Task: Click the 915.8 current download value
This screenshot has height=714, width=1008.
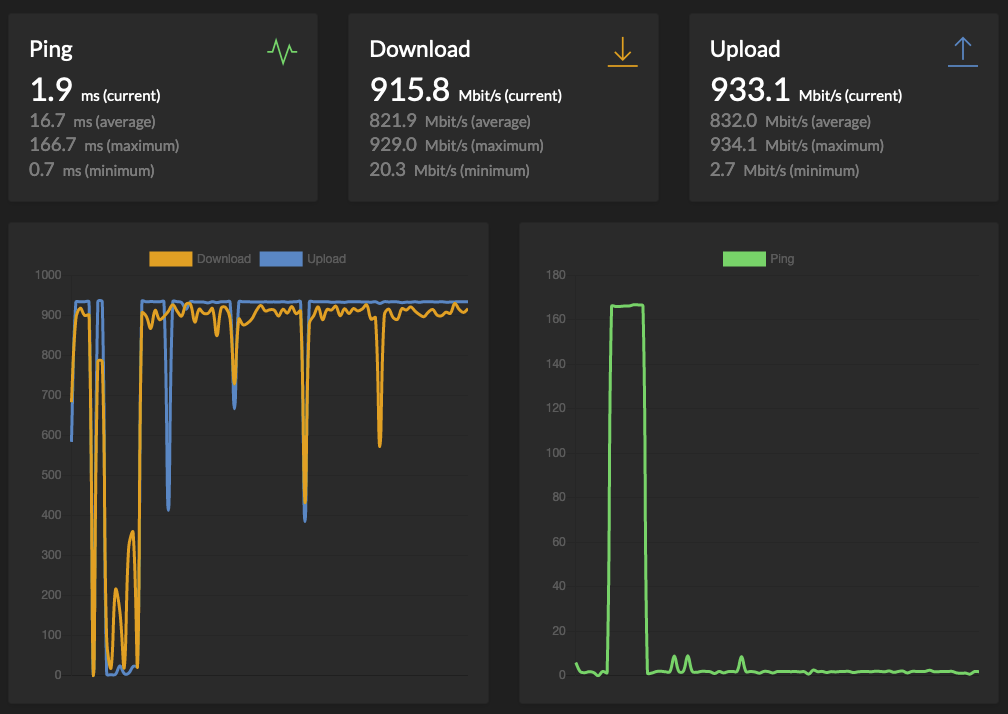Action: [411, 90]
